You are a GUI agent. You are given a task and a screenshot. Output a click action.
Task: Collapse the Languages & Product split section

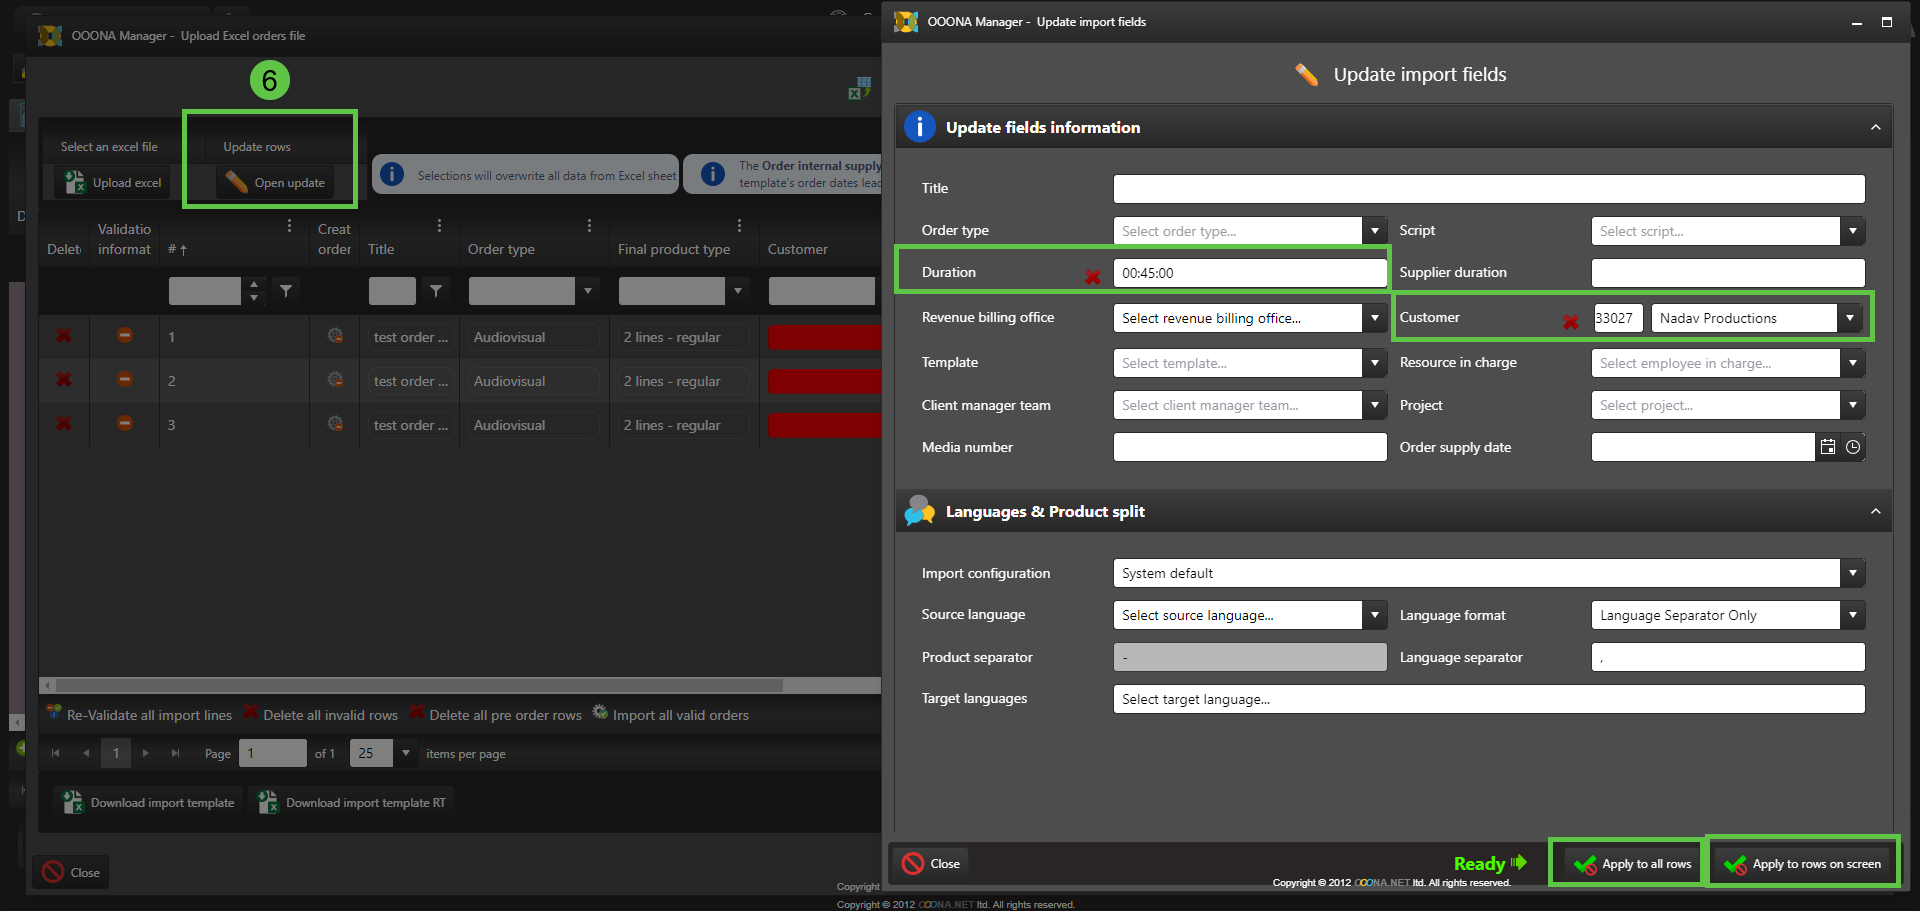coord(1875,511)
